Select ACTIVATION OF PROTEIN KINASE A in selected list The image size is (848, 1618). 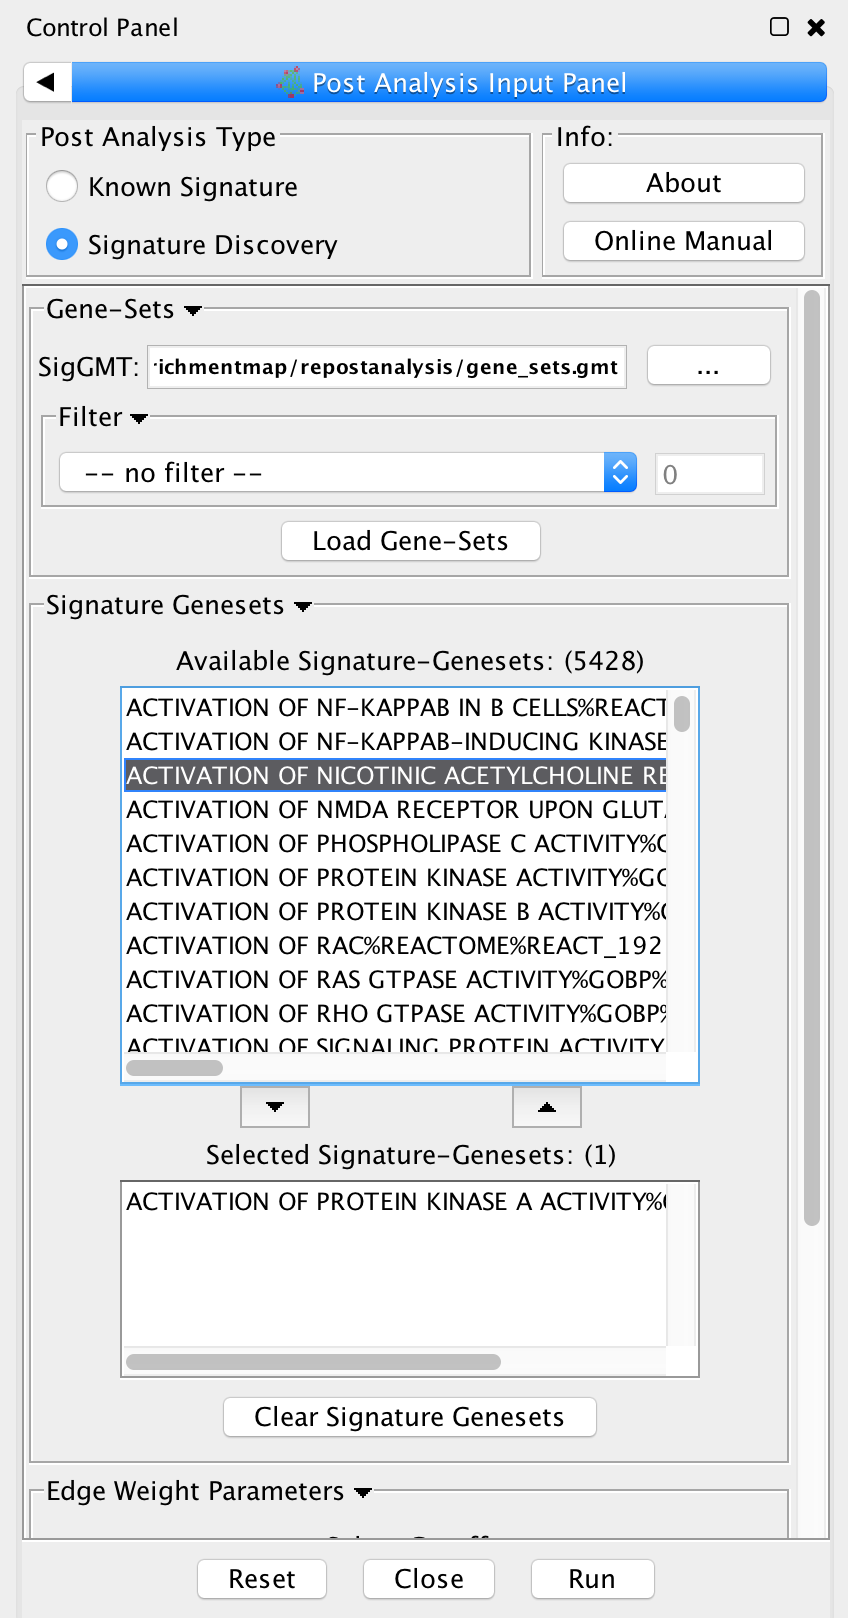pyautogui.click(x=395, y=1201)
